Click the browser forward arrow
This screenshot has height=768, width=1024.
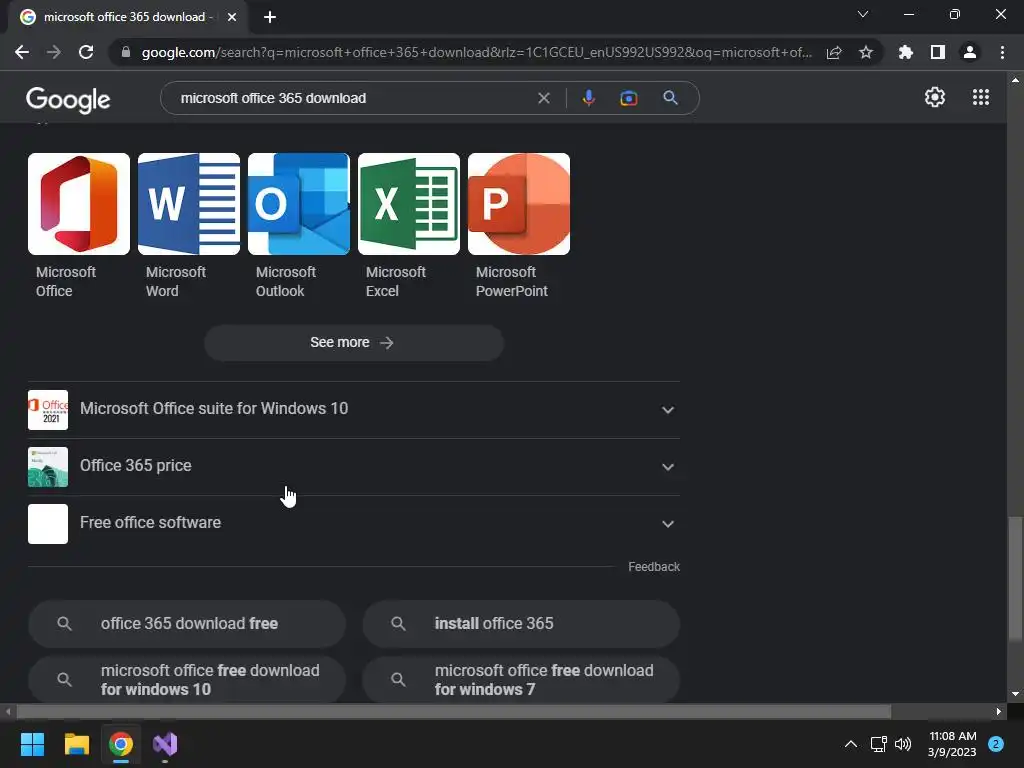click(x=54, y=52)
